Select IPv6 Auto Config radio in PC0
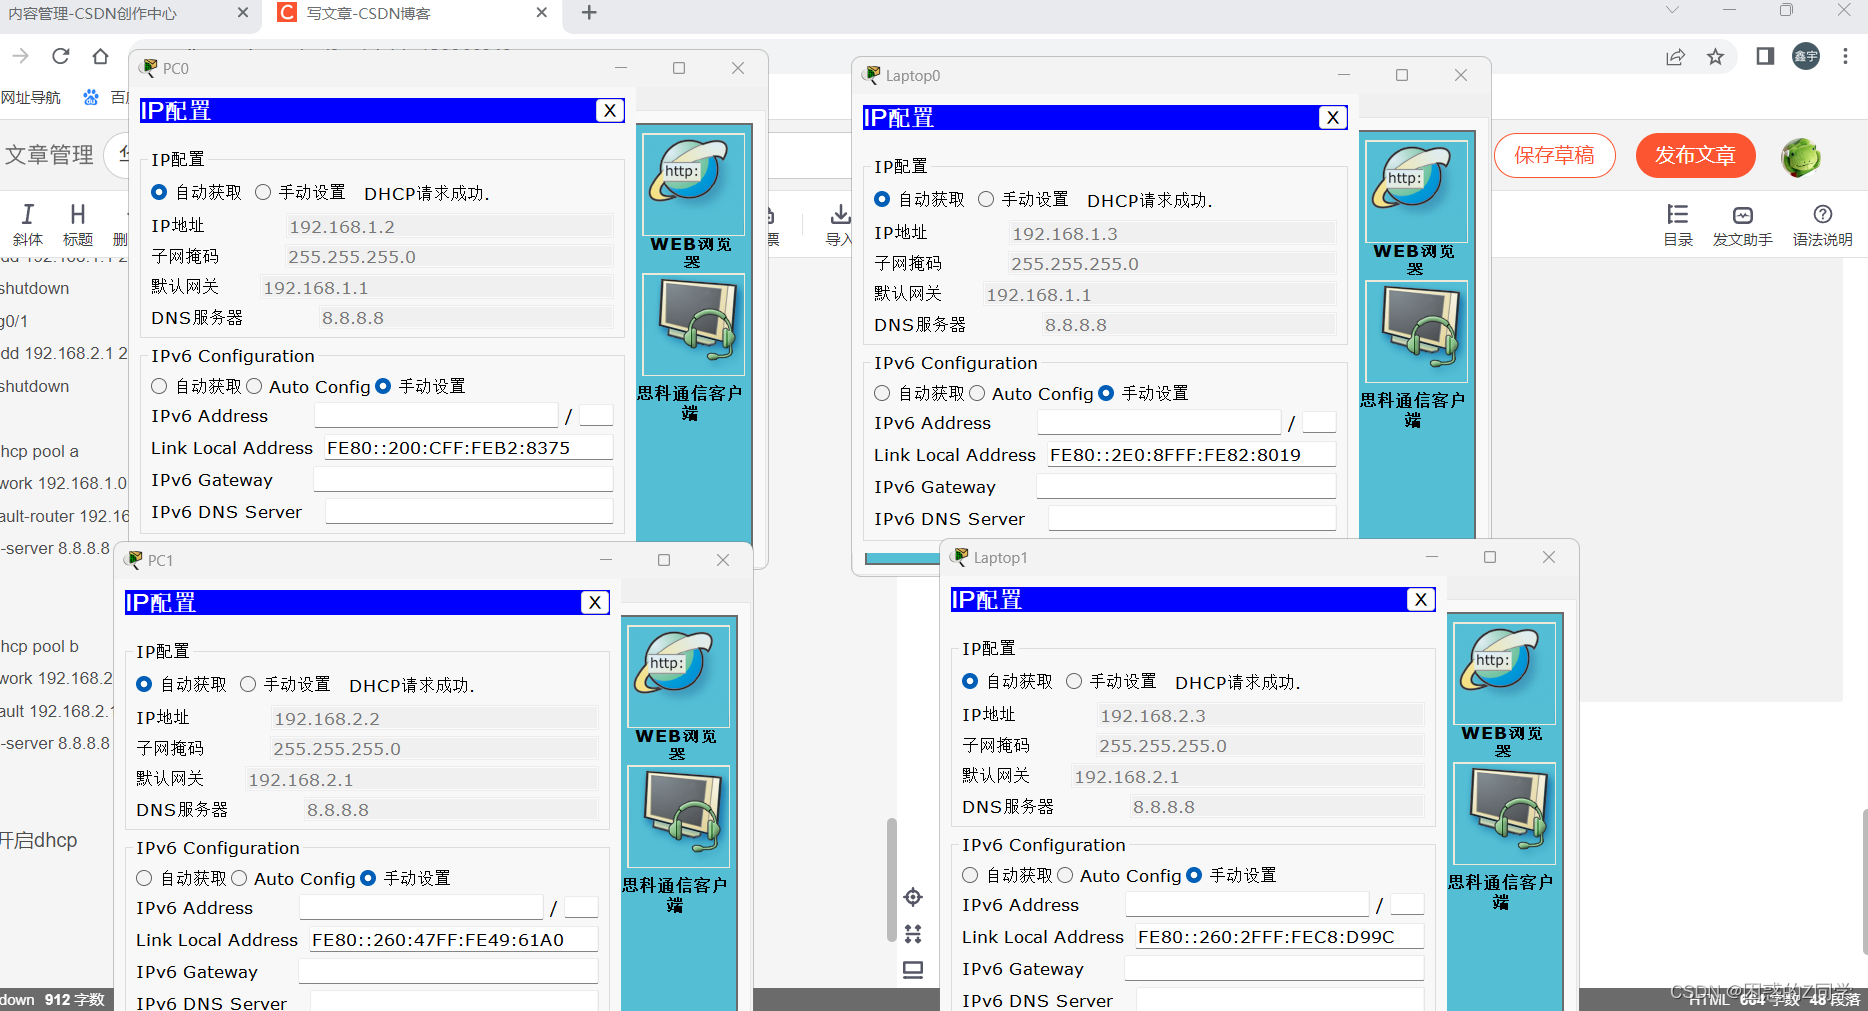Screen dimensions: 1868x1011 tap(254, 386)
